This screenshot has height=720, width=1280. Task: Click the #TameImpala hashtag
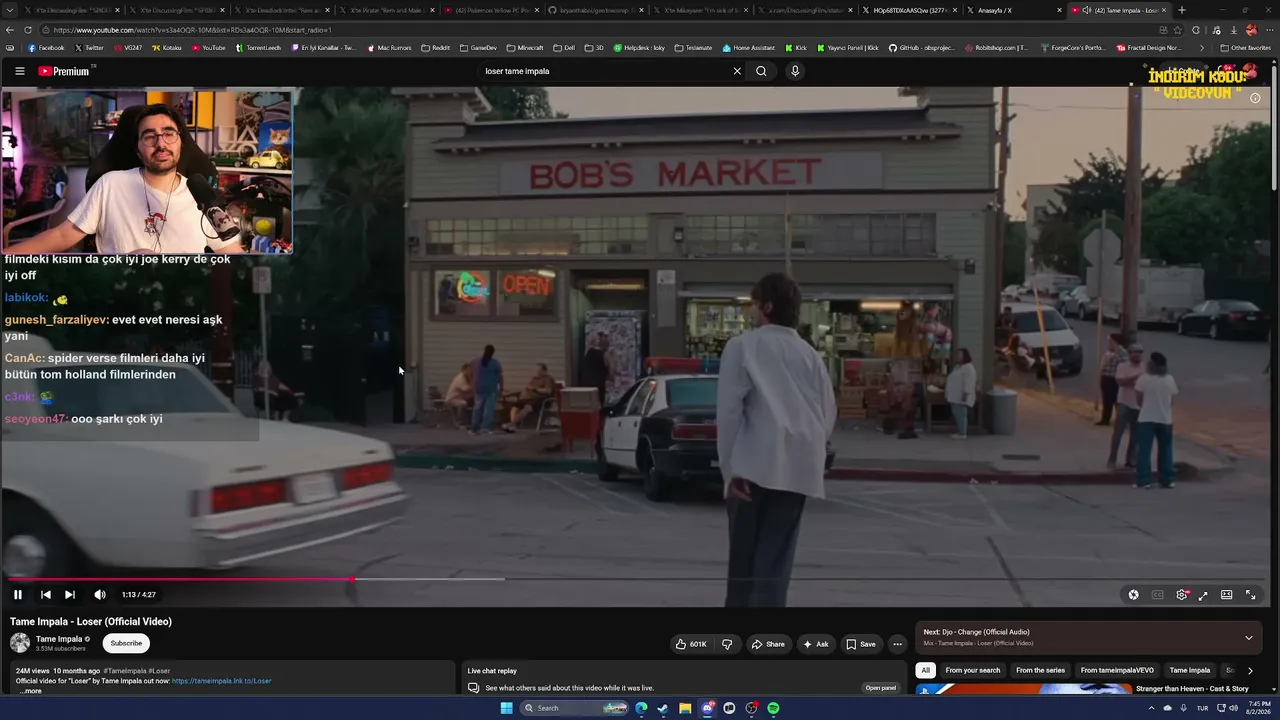[125, 671]
